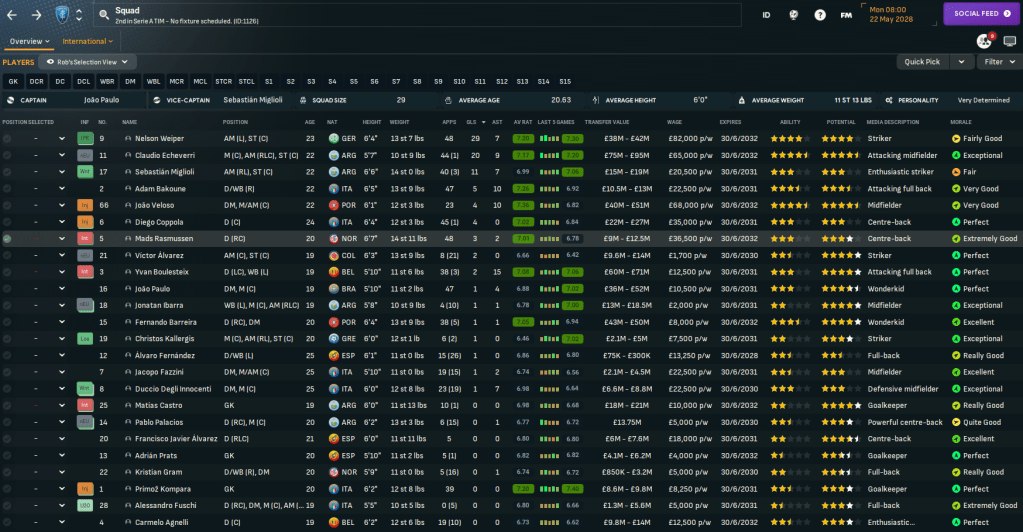Open the Social Feed button
The width and height of the screenshot is (1023, 532).
982,14
